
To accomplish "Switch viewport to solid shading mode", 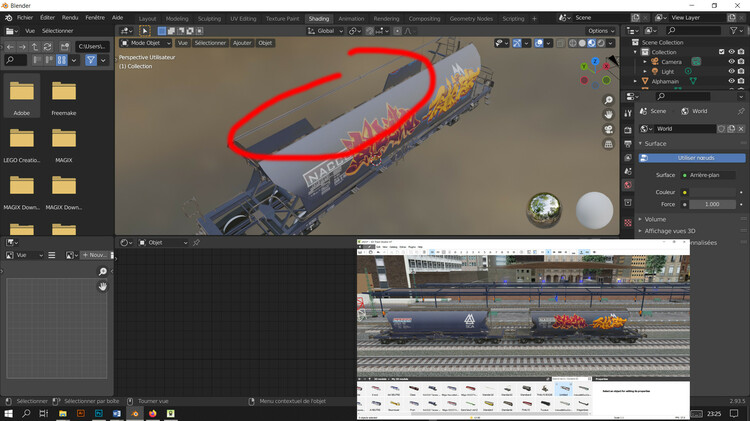I will click(x=582, y=43).
